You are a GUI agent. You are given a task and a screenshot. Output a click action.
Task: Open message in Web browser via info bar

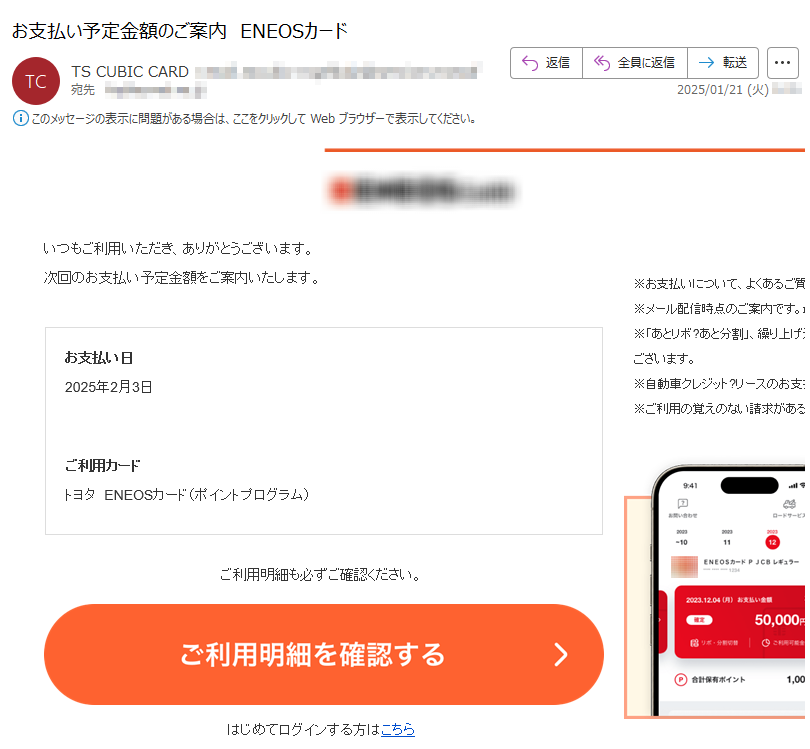(x=253, y=119)
